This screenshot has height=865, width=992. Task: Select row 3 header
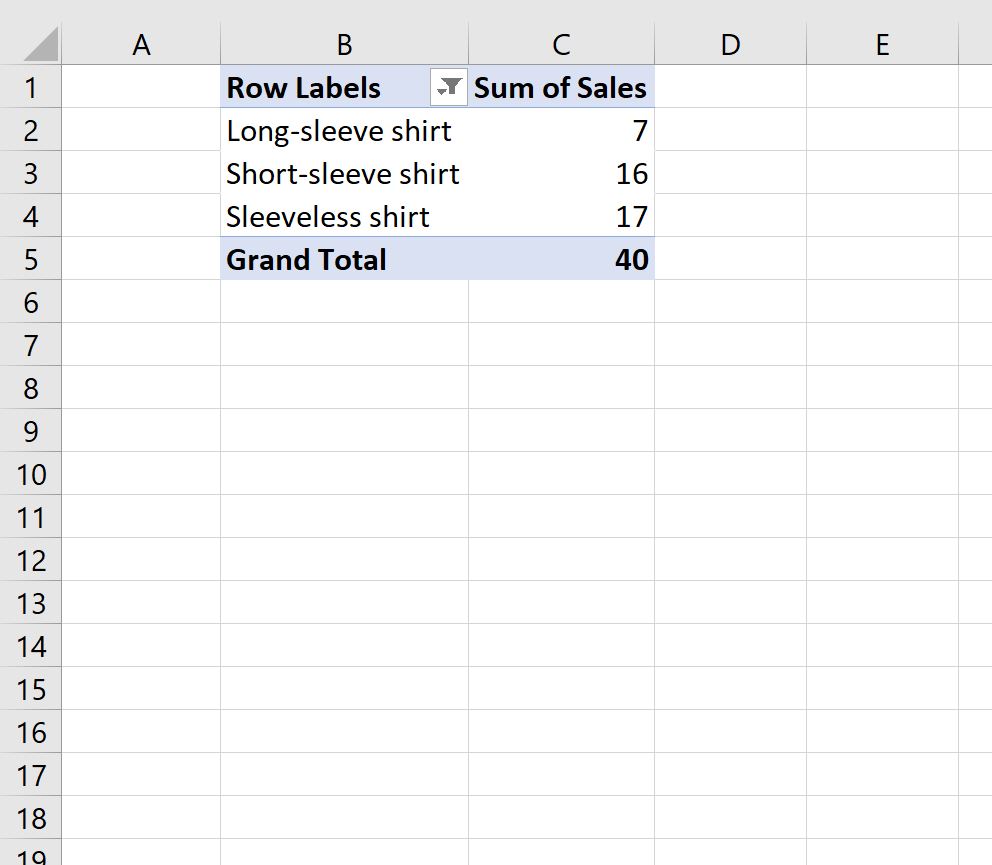[30, 173]
